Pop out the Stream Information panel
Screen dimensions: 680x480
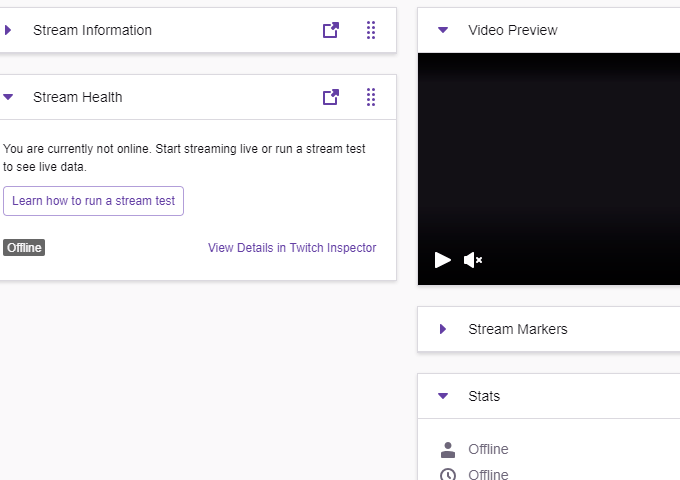click(331, 30)
